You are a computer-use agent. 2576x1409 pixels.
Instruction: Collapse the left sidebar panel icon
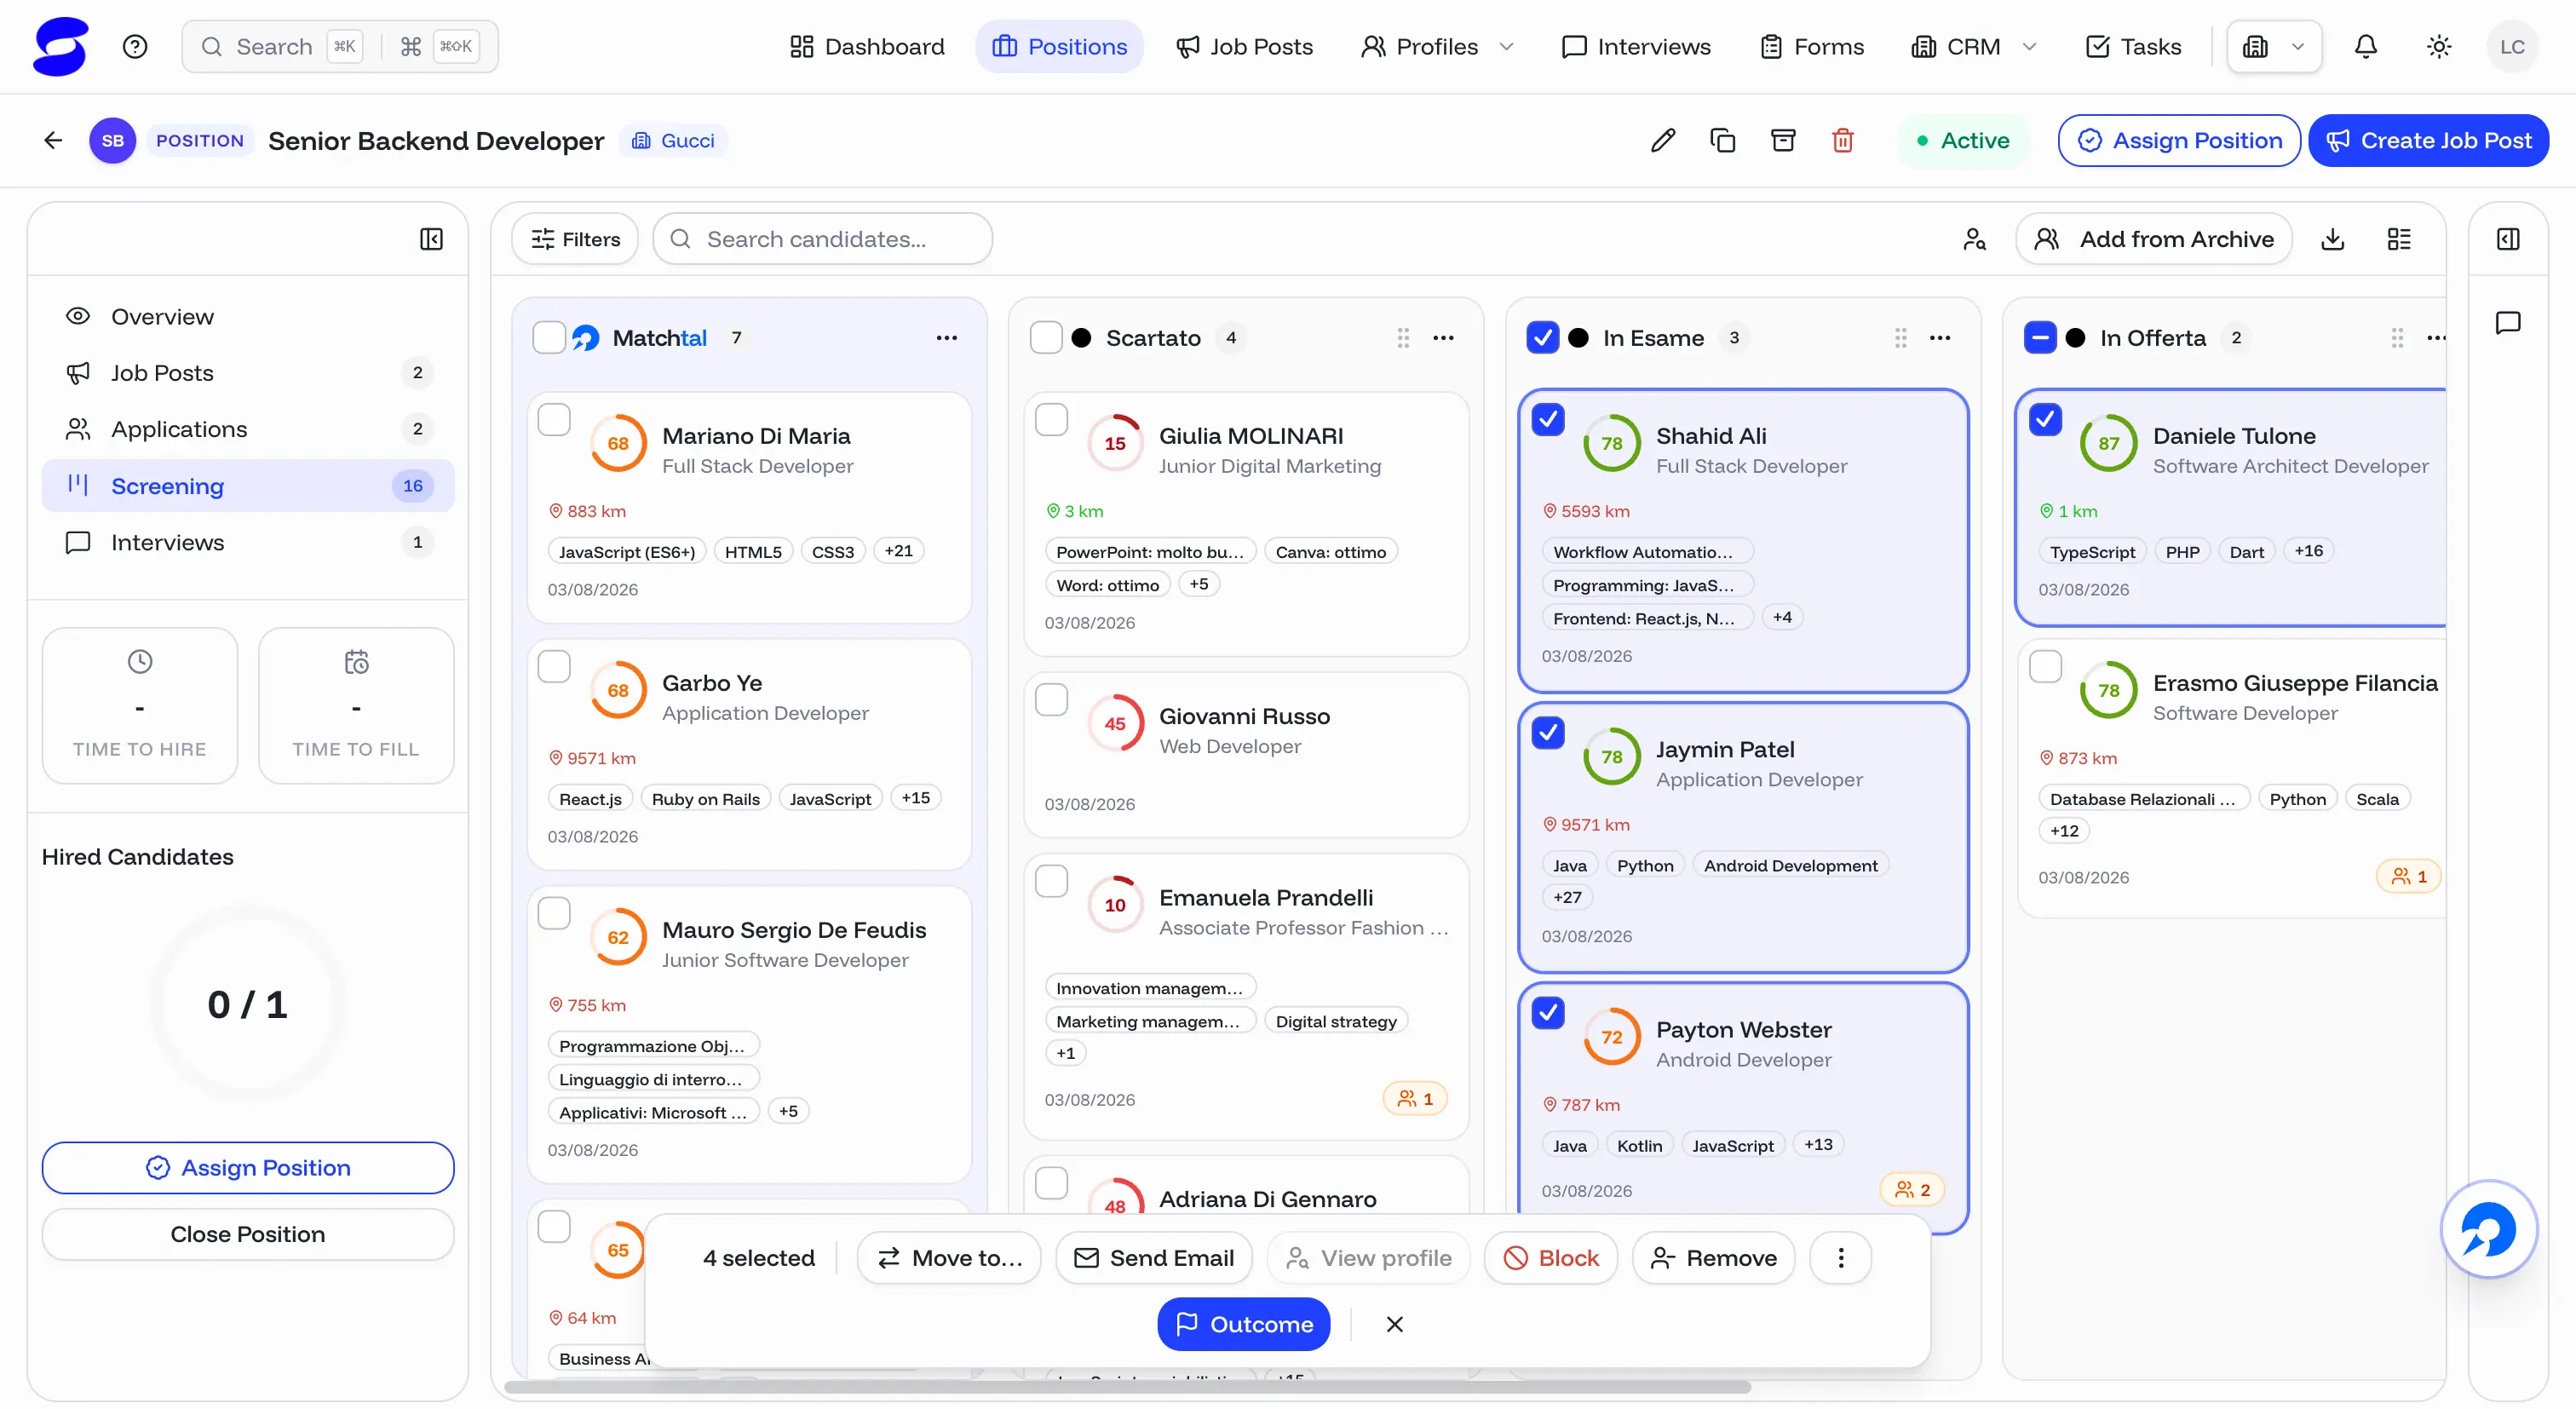click(431, 239)
